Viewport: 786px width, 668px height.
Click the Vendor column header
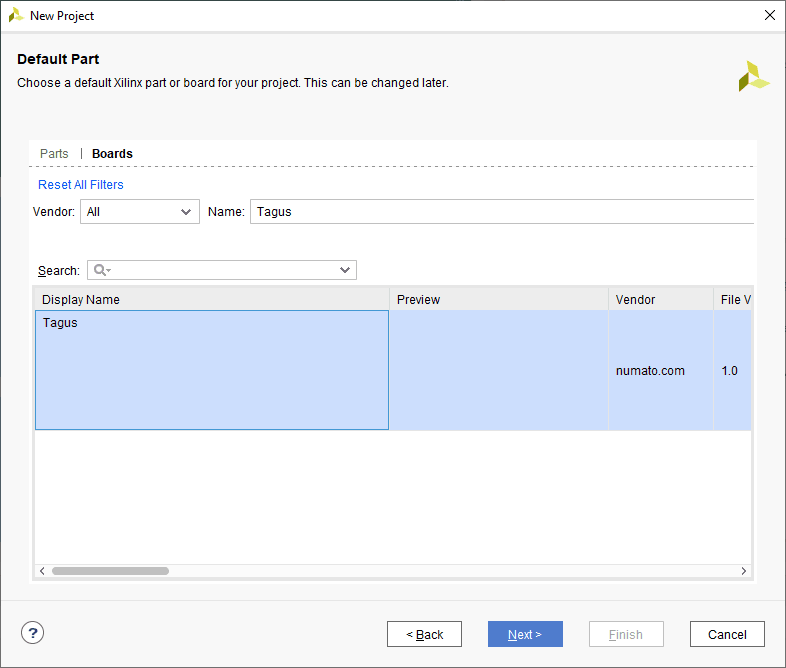coord(660,300)
